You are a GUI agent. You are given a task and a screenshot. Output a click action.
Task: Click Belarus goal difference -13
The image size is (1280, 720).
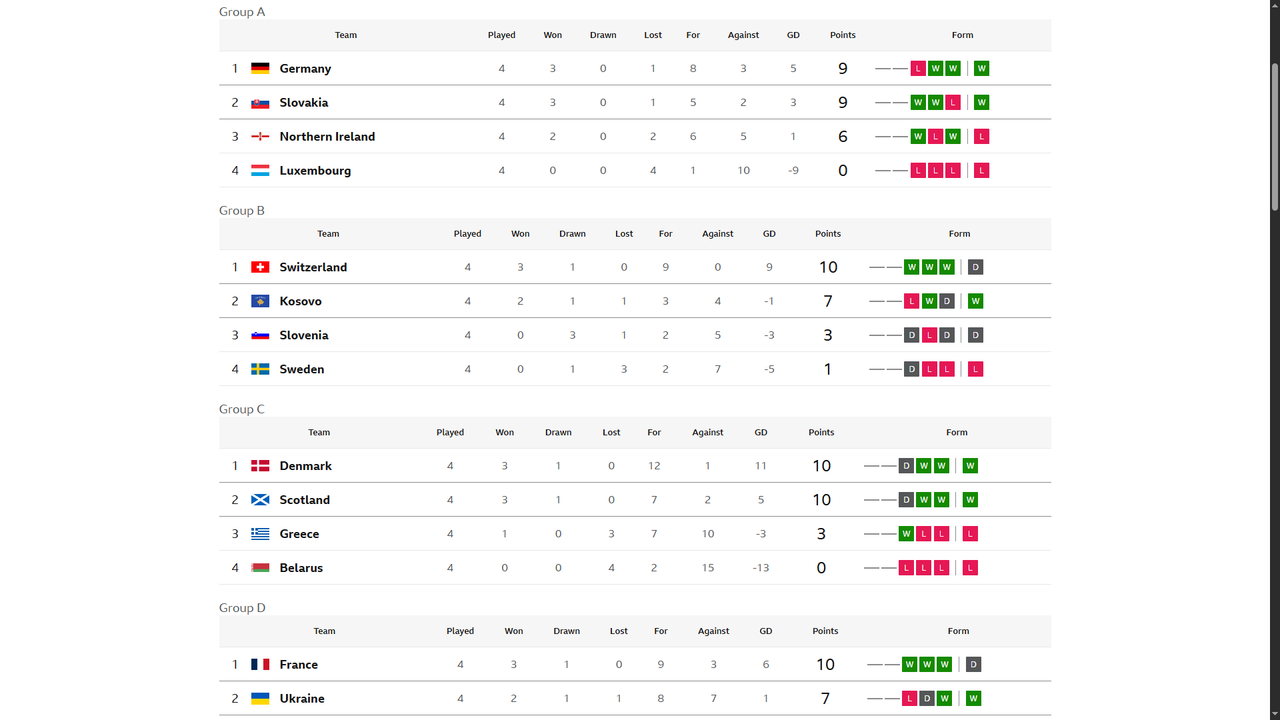(x=761, y=568)
